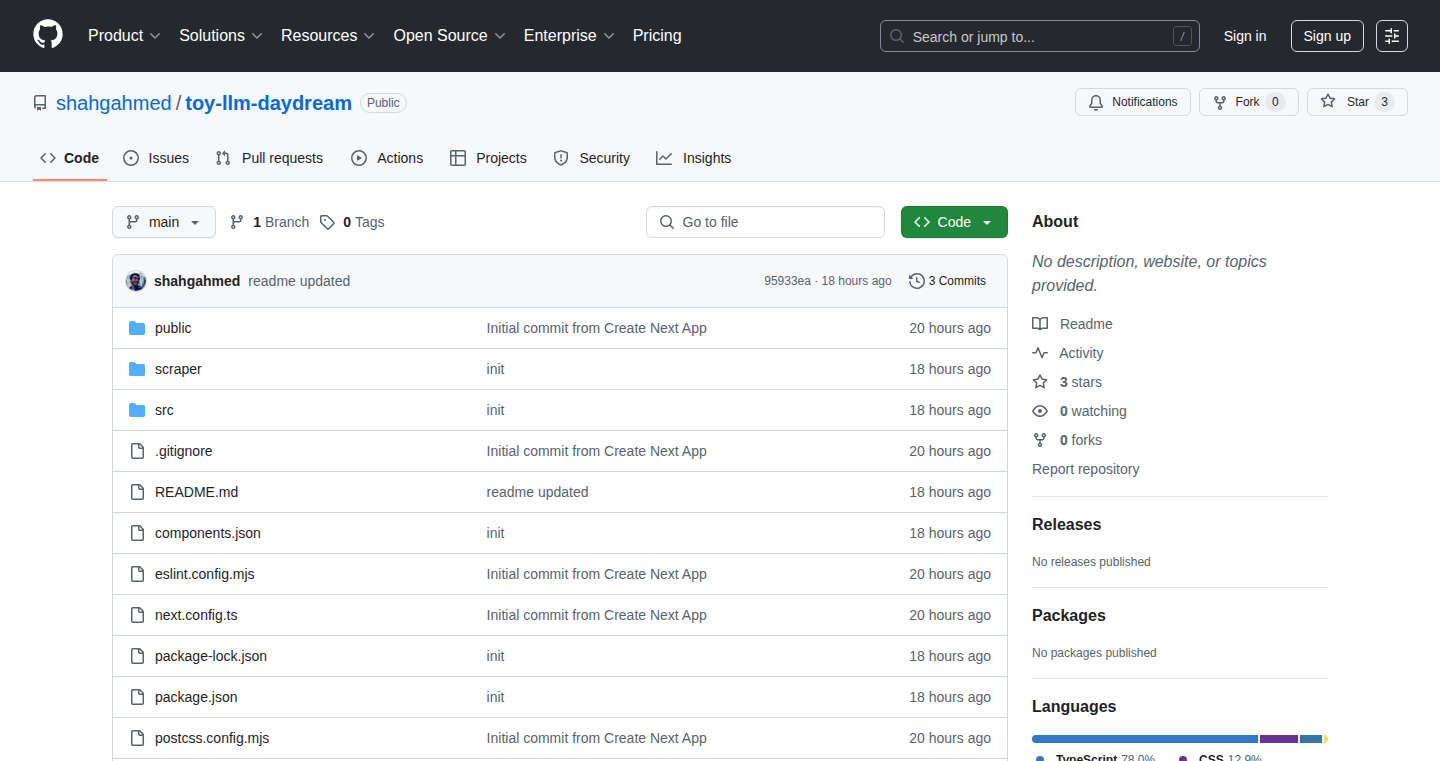
Task: Open the Projects tab
Action: 488,158
